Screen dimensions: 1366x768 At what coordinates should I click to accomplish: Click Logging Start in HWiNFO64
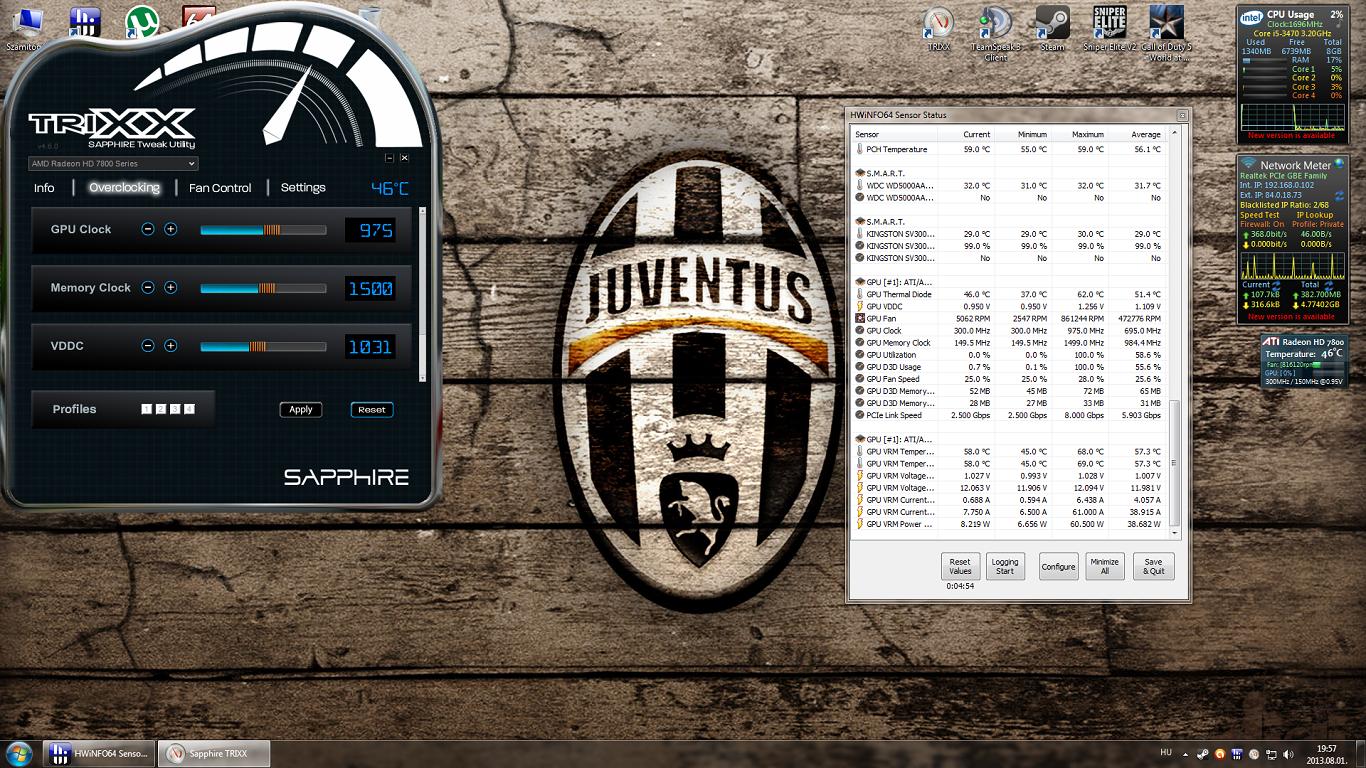tap(1005, 566)
